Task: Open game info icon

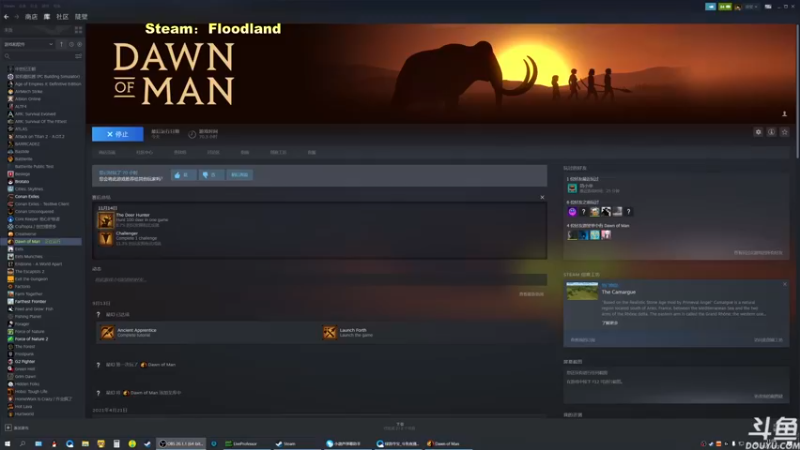Action: click(771, 132)
